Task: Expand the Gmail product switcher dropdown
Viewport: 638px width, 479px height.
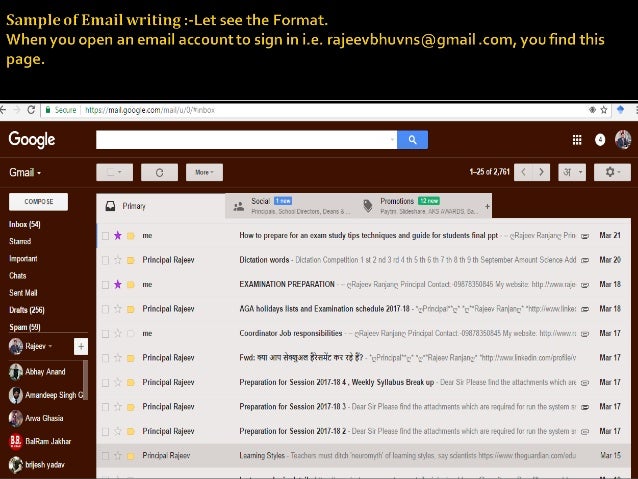Action: tap(25, 173)
